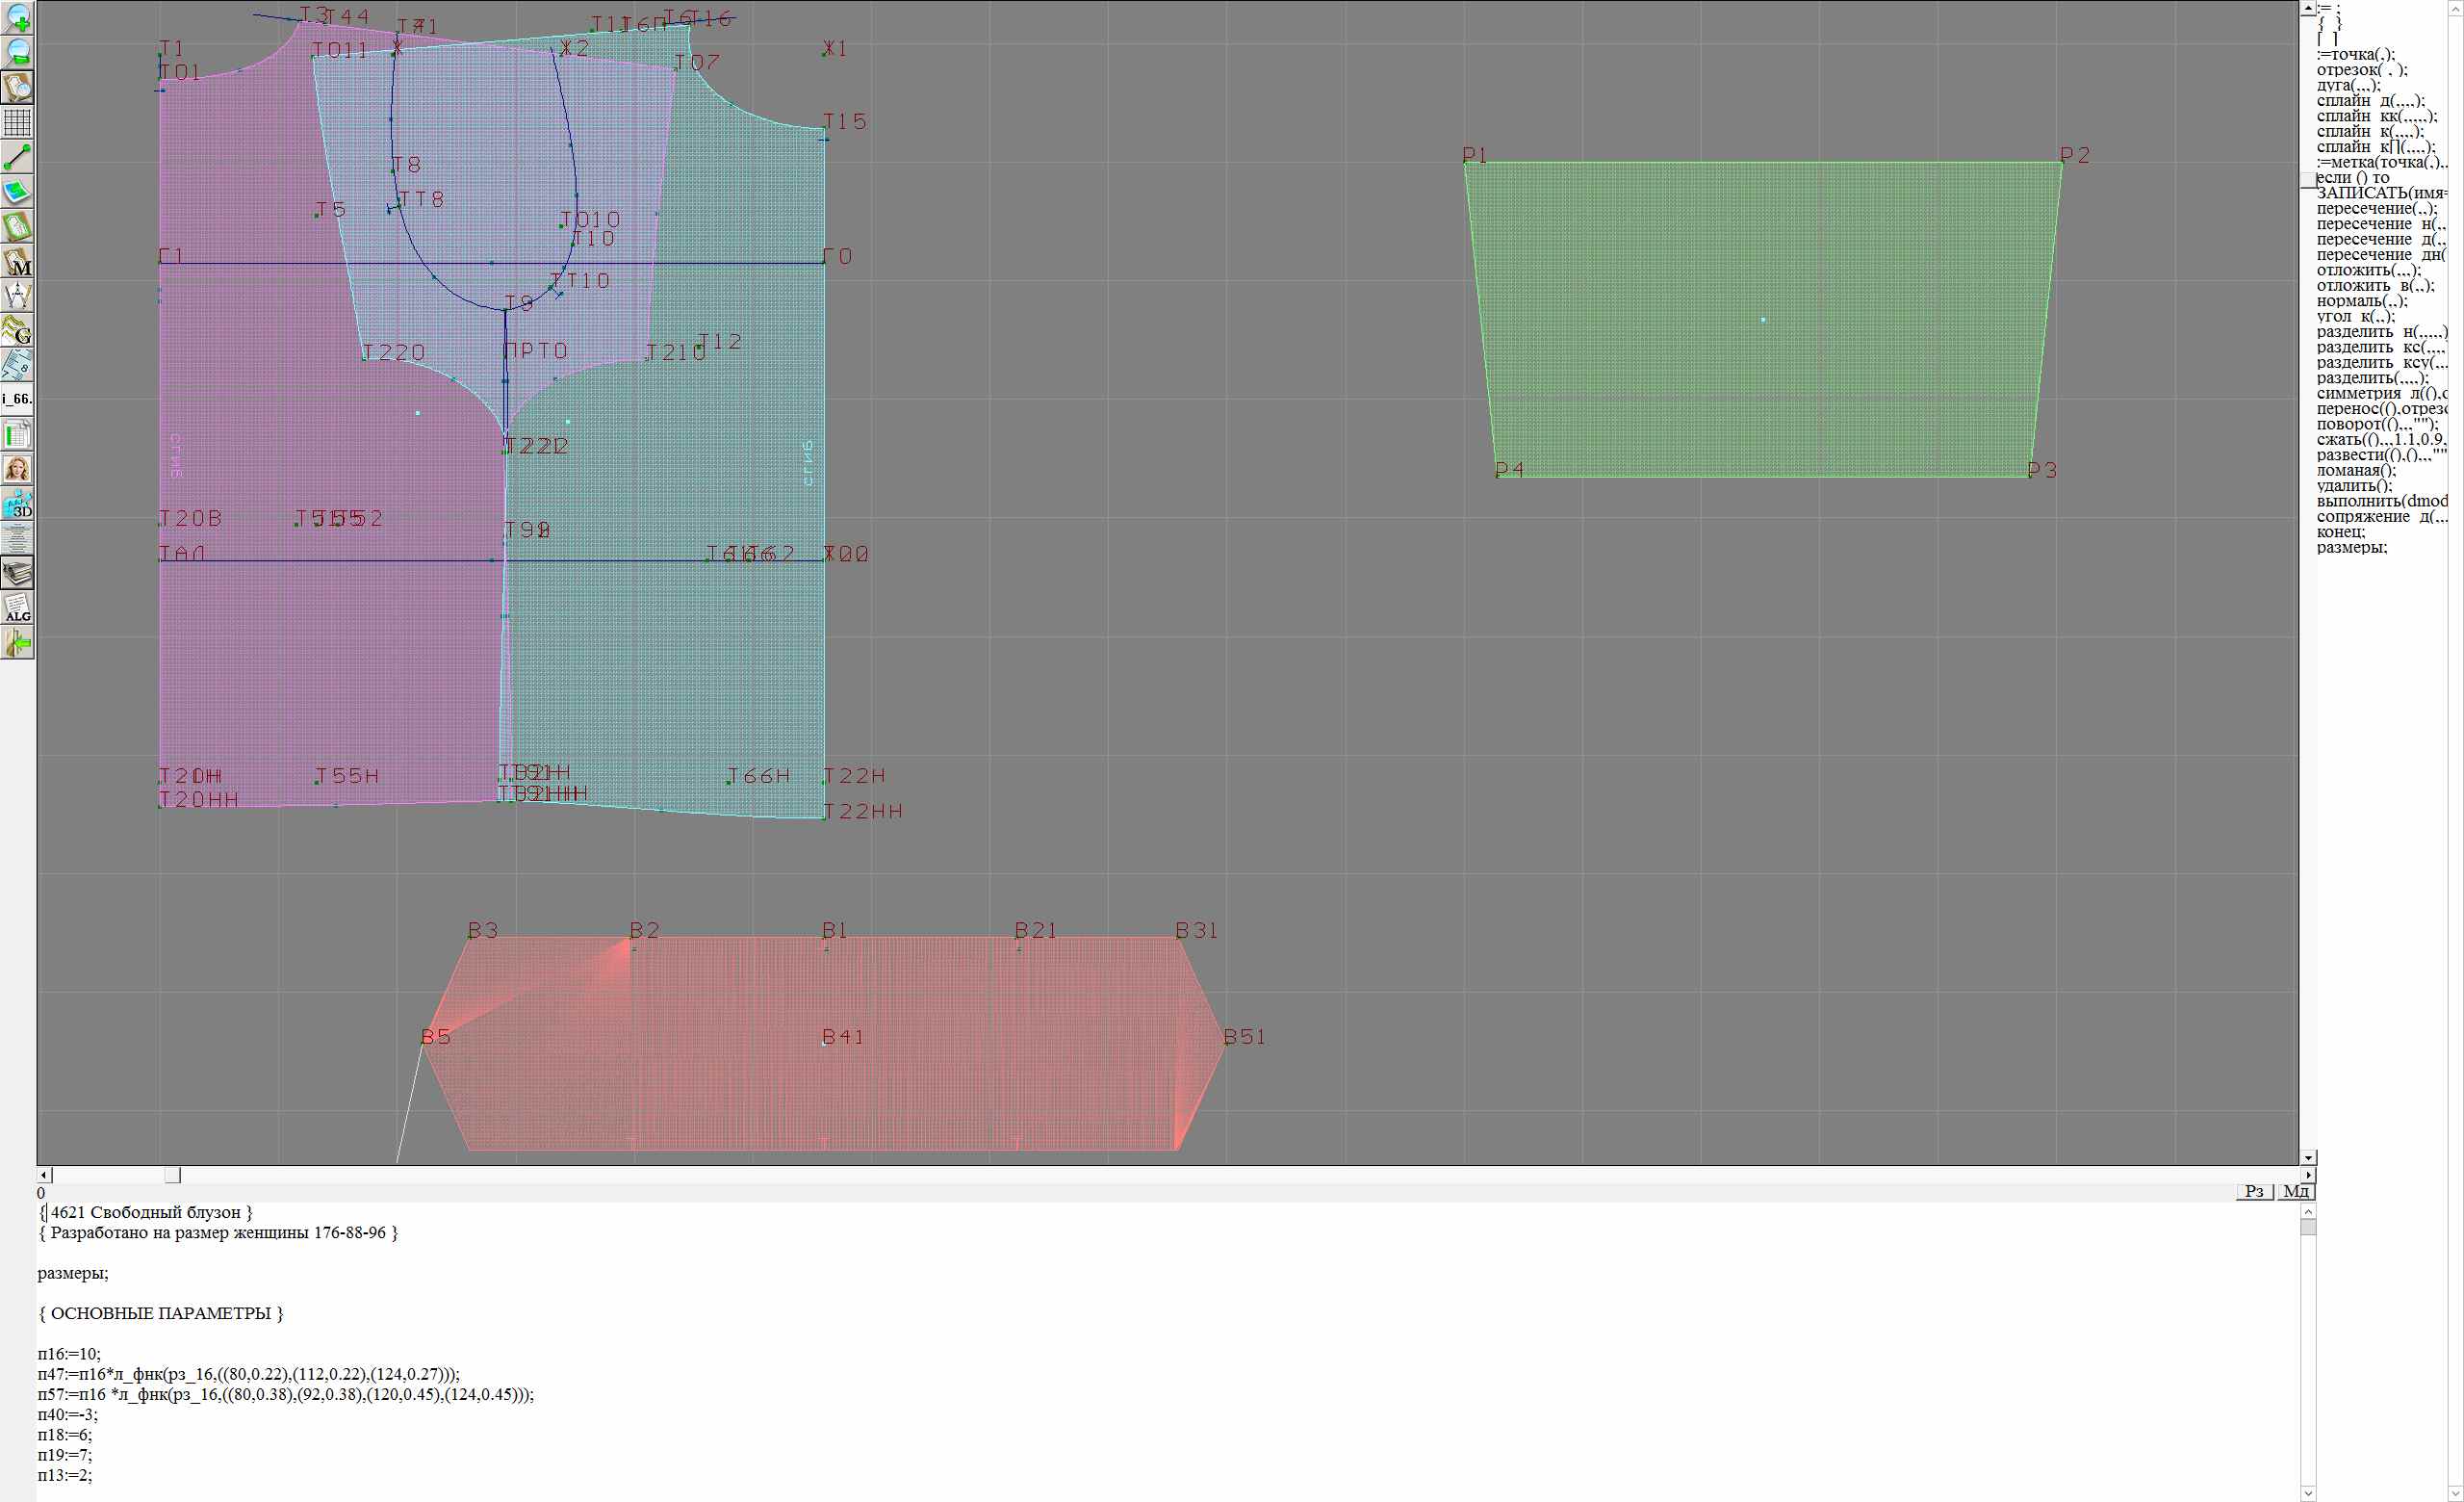Toggle the grid display icon
This screenshot has height=1502, width=2464.
pyautogui.click(x=18, y=122)
